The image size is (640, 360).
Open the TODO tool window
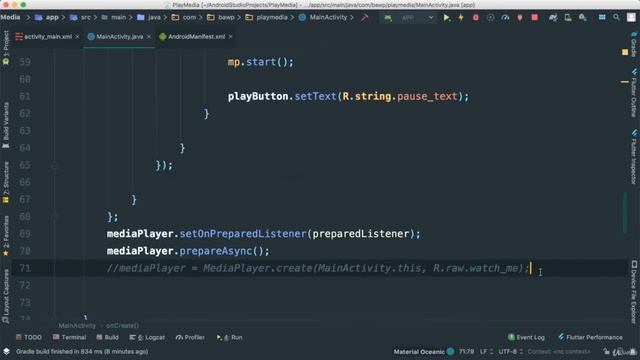pos(29,338)
